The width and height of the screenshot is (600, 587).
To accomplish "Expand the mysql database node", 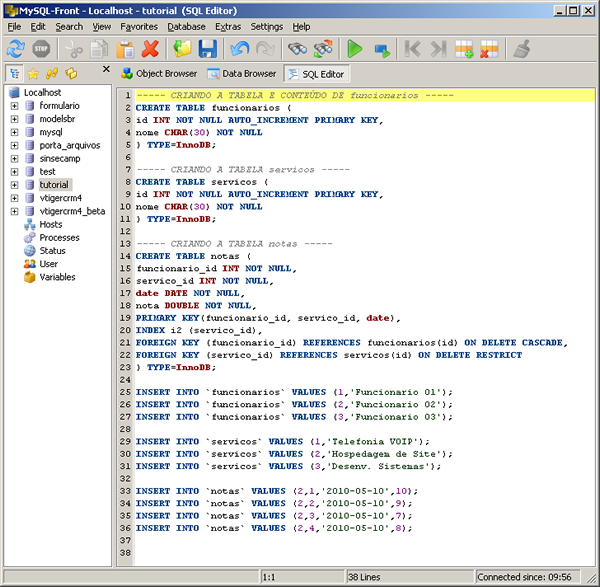I will pyautogui.click(x=14, y=132).
